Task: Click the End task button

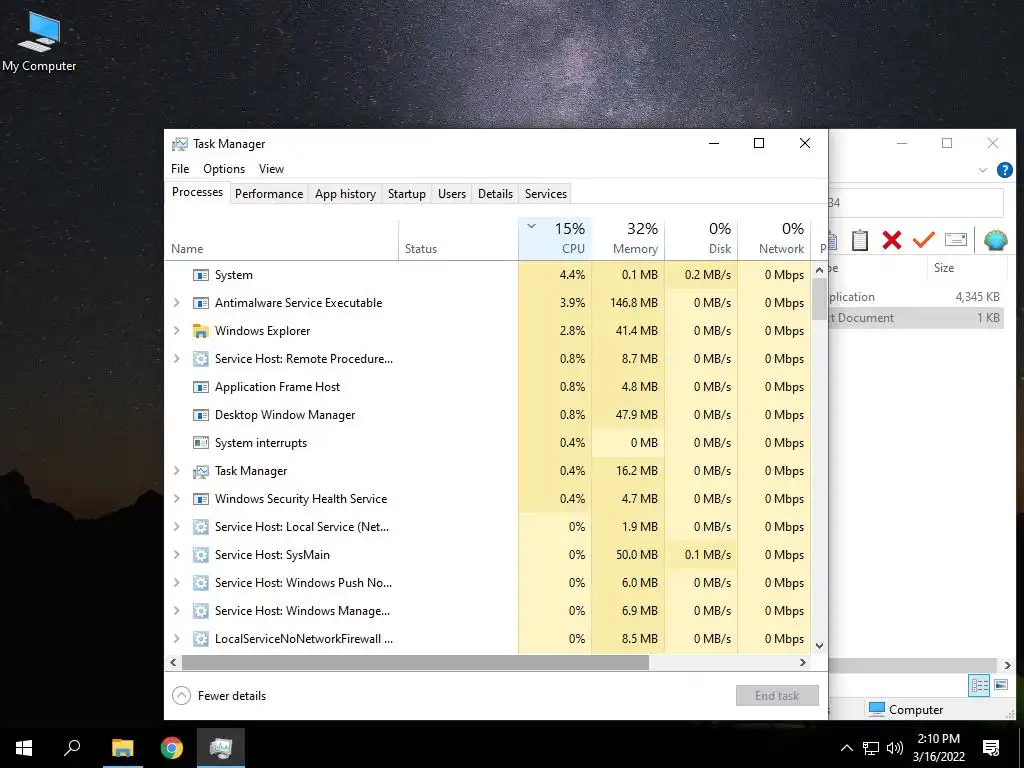Action: point(777,696)
